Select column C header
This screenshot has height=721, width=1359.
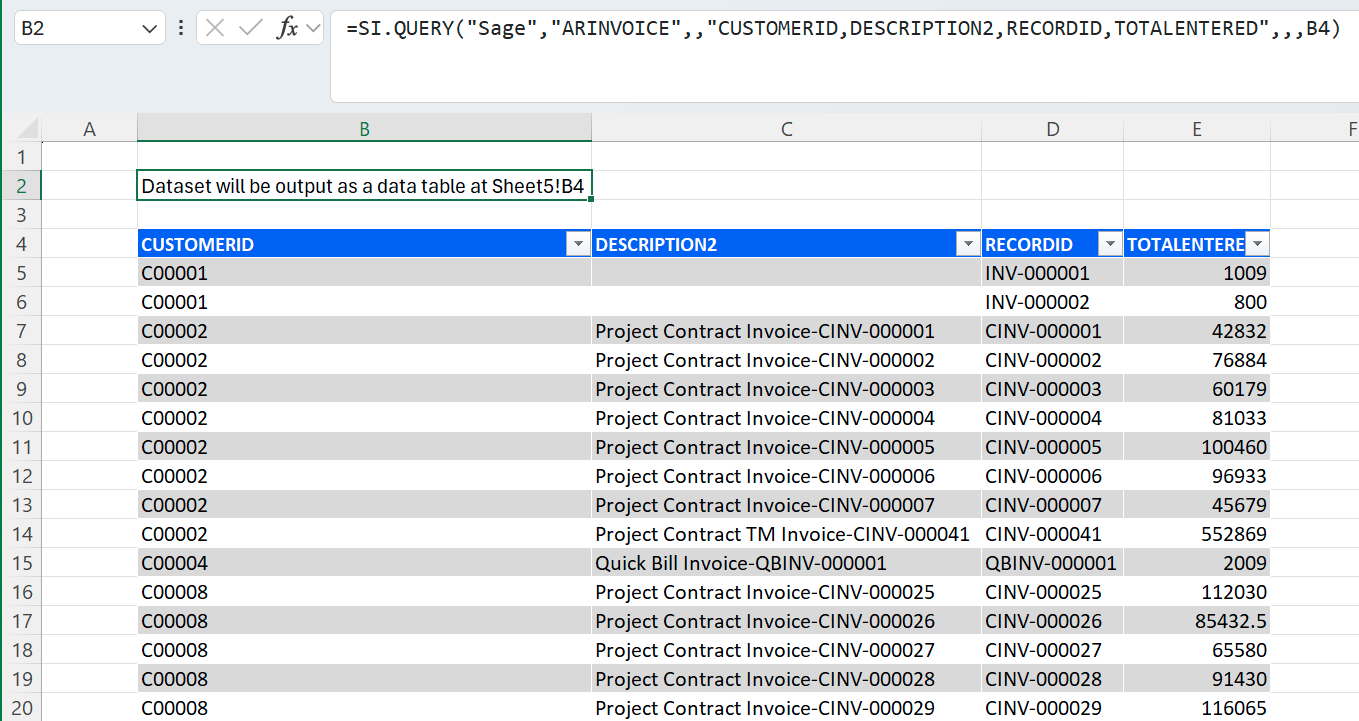click(x=786, y=129)
